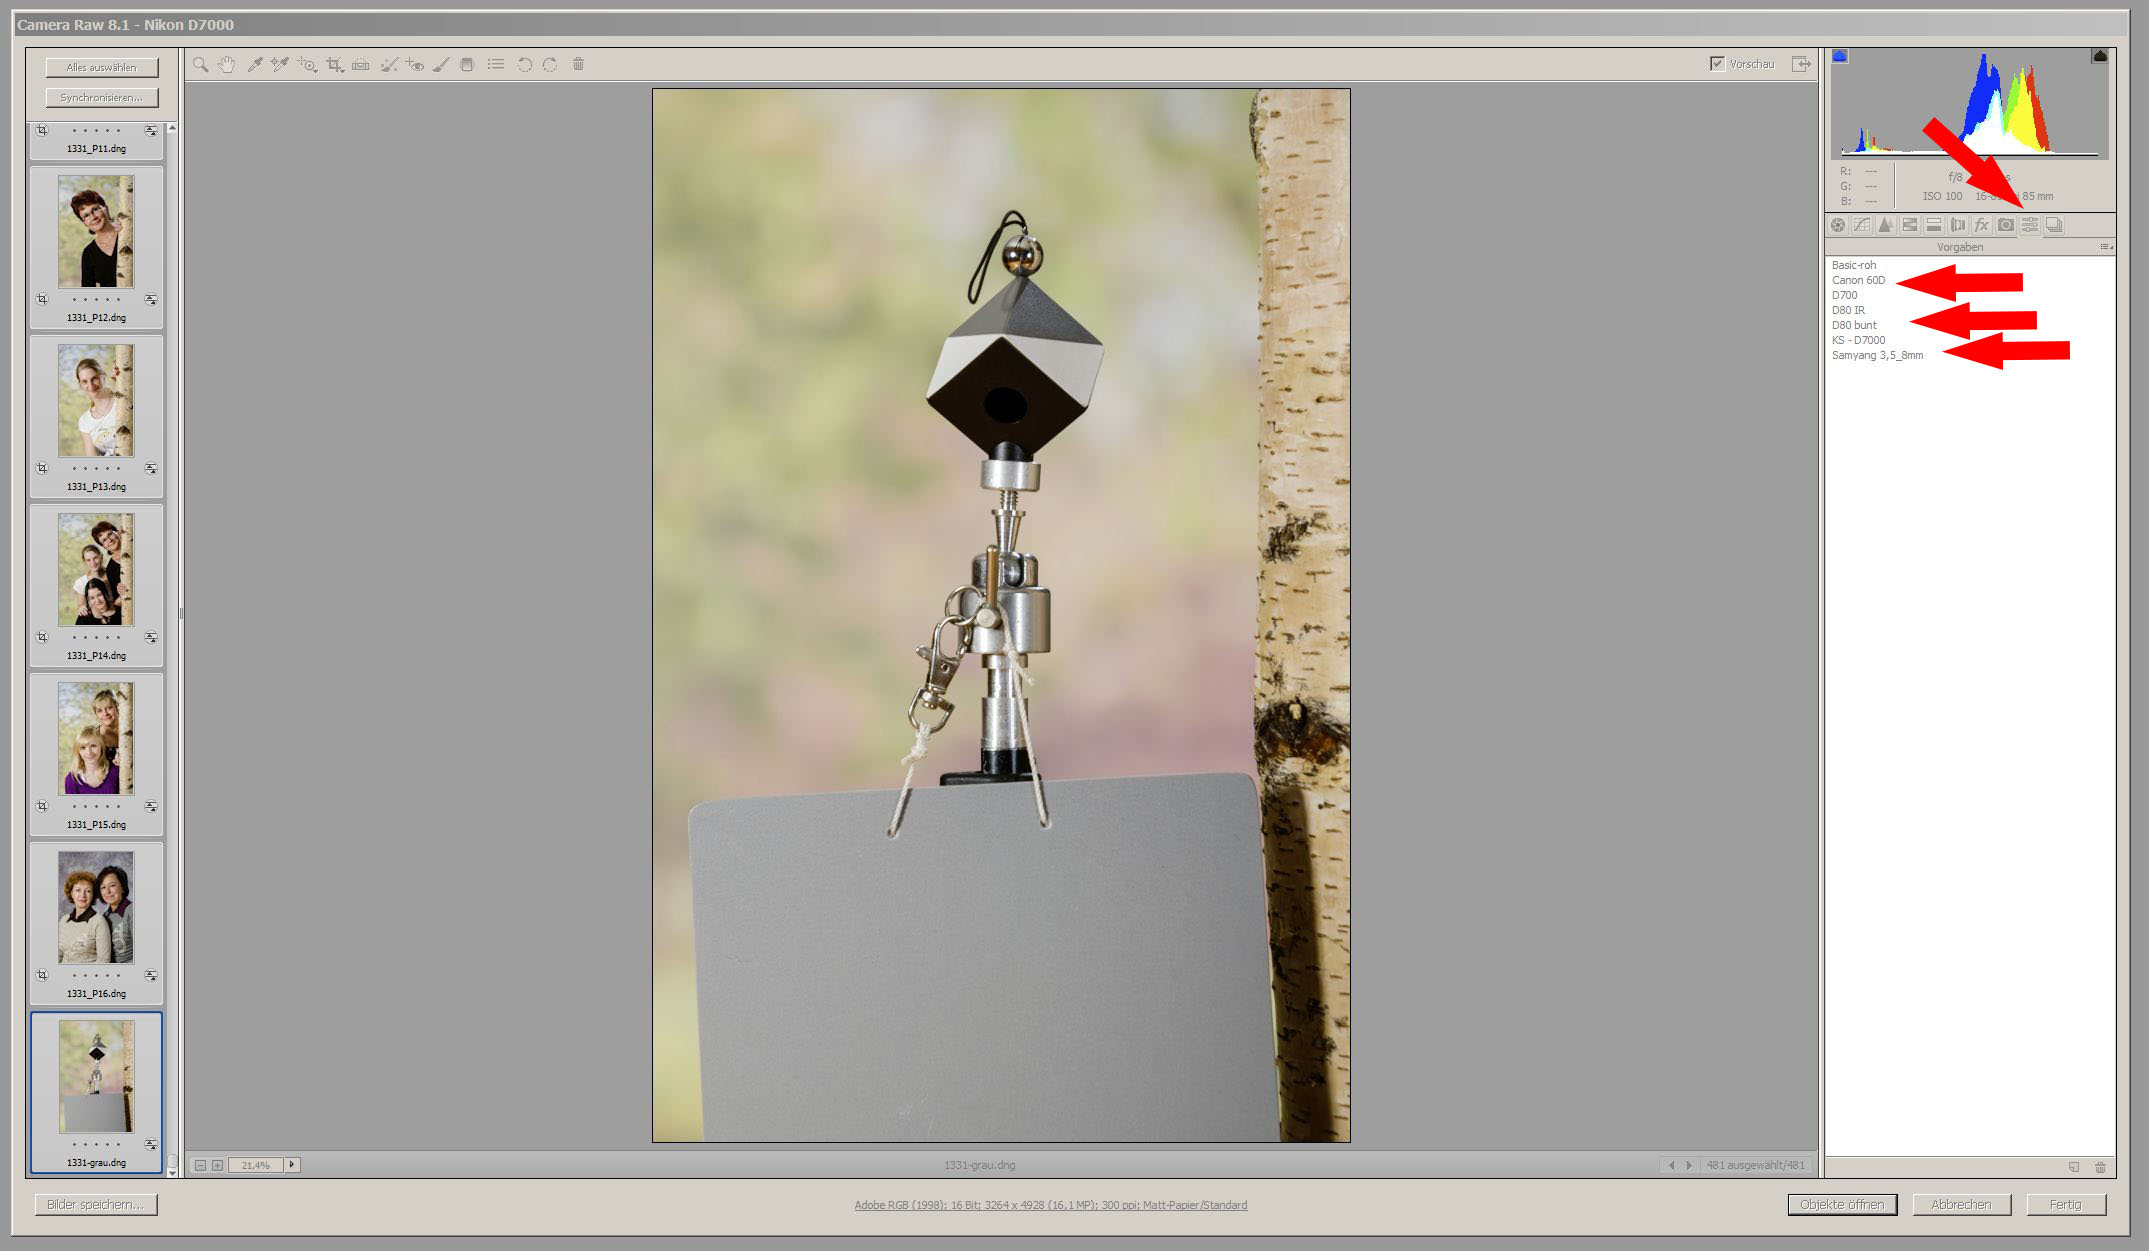Select thumbnail 1331_P14.dng
This screenshot has width=2149, height=1251.
tap(96, 570)
